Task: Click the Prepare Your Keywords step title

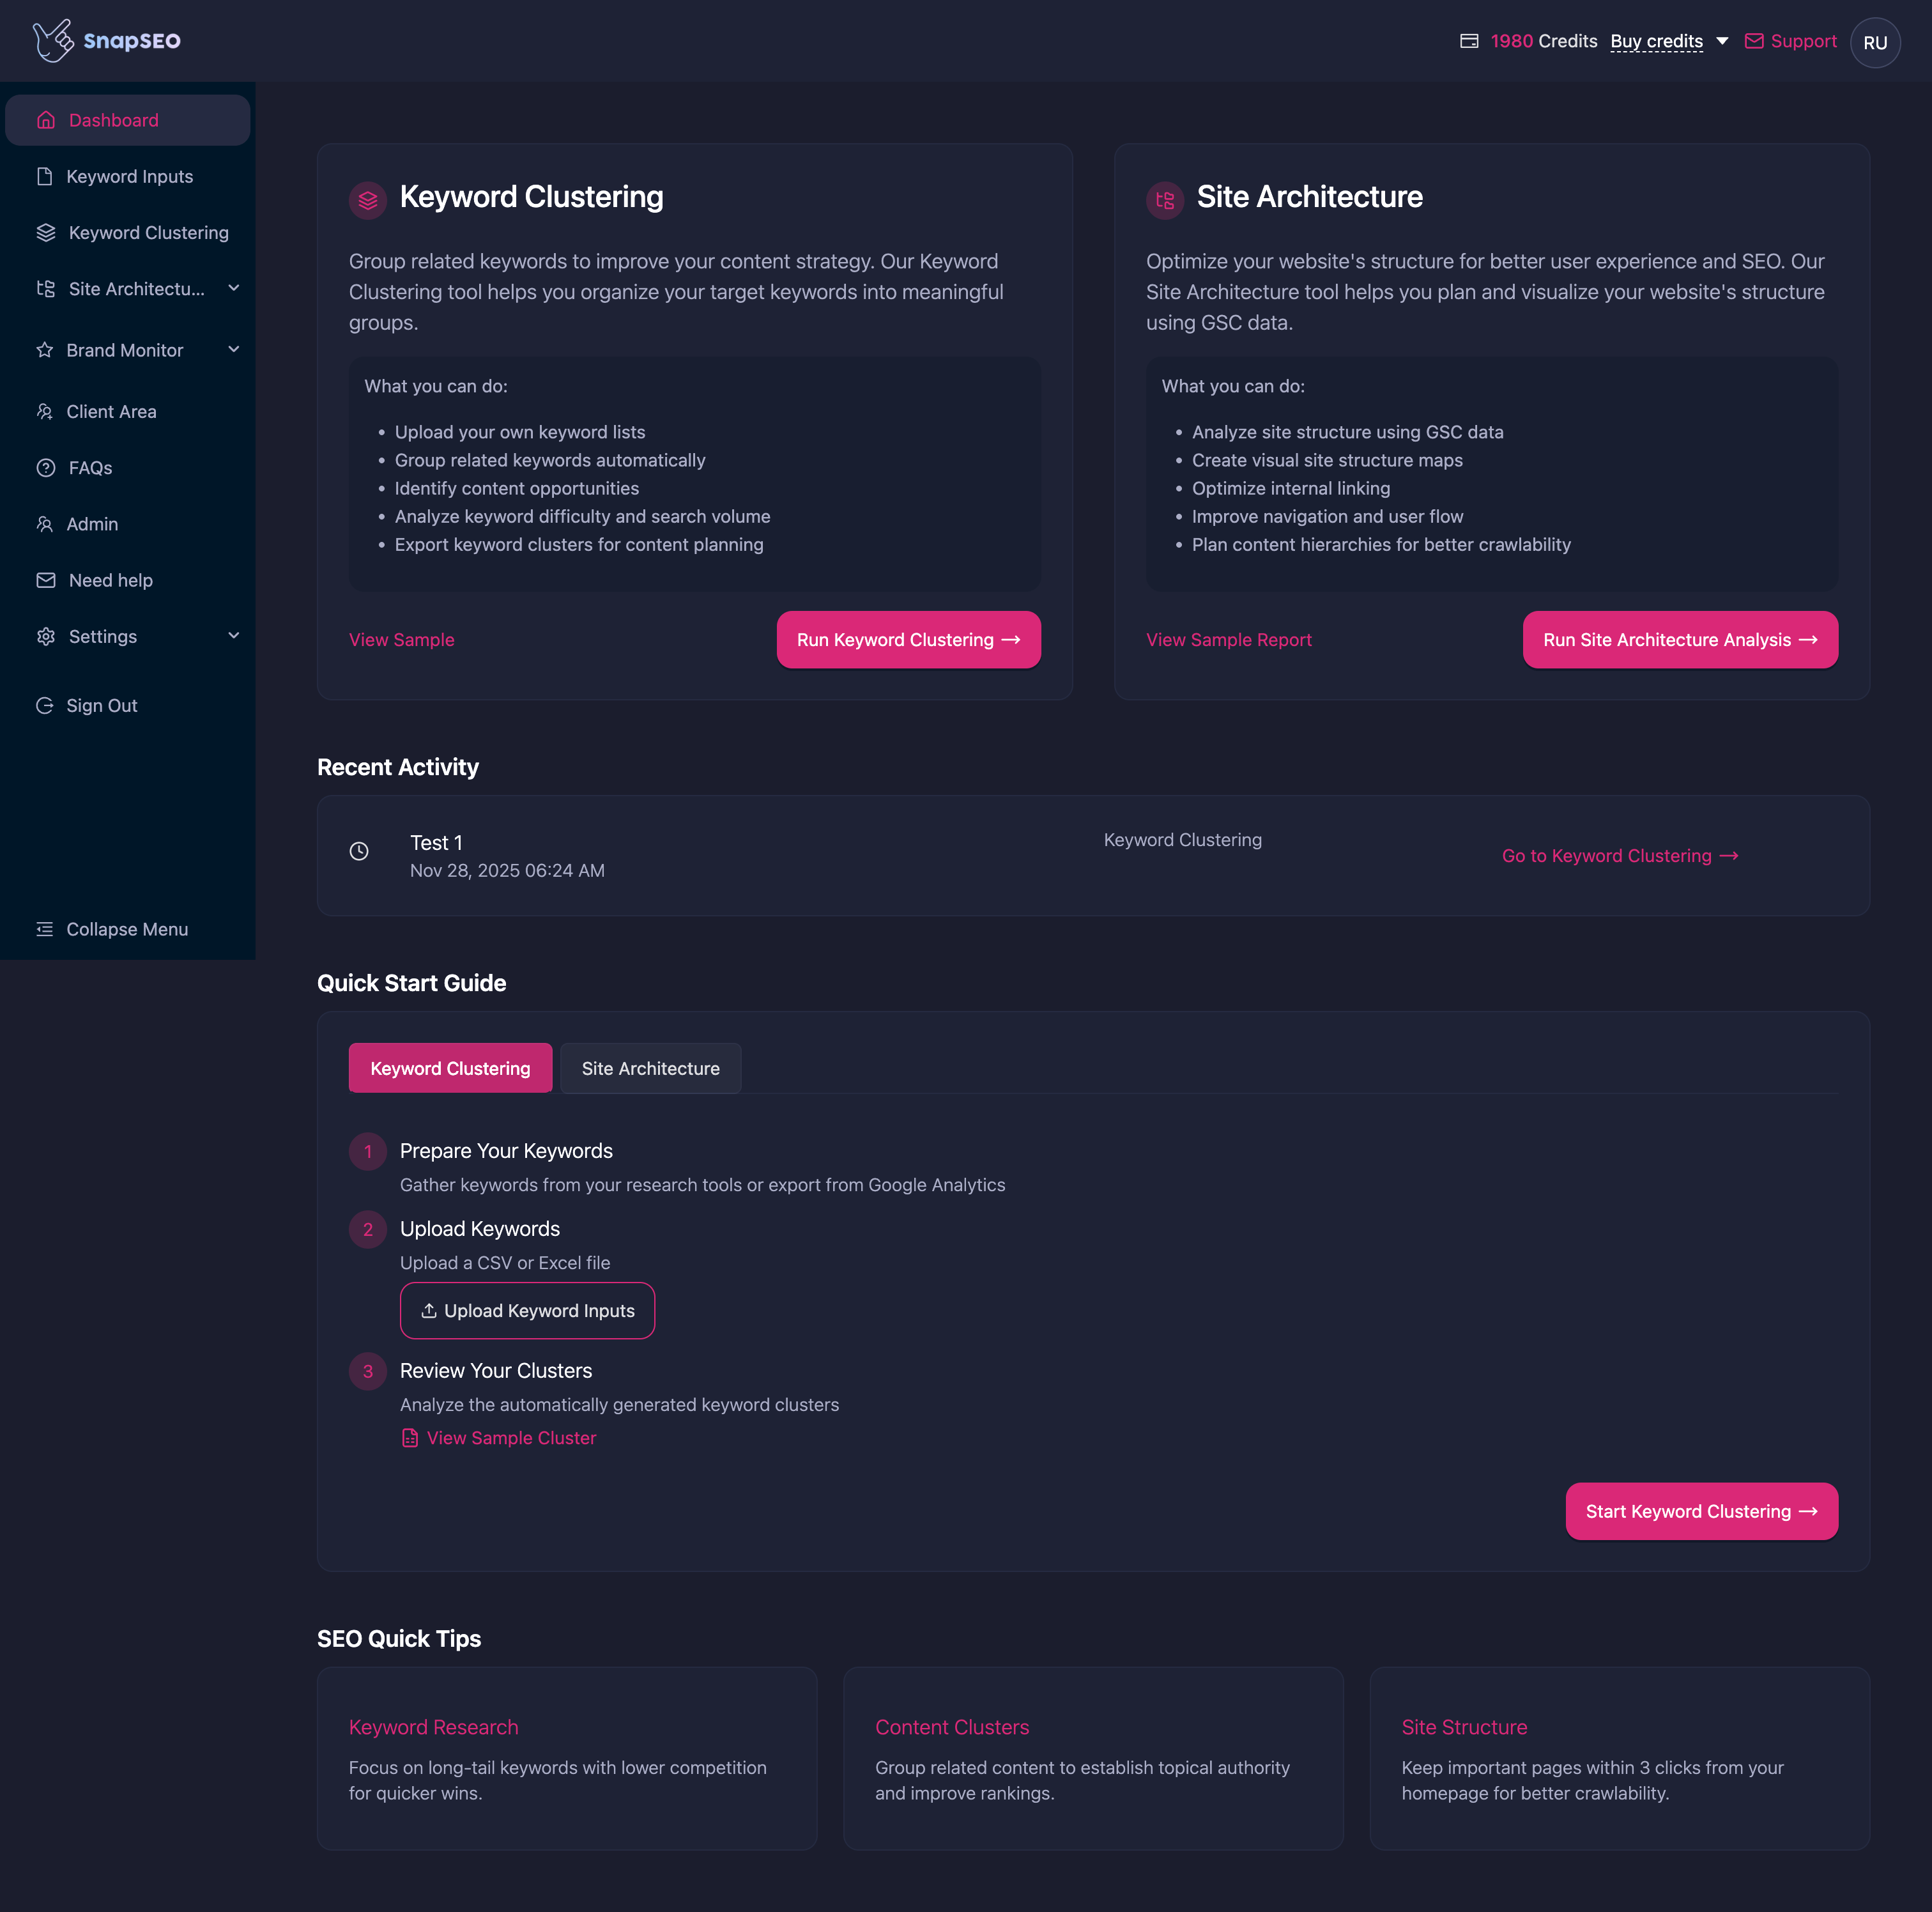Action: (506, 1151)
